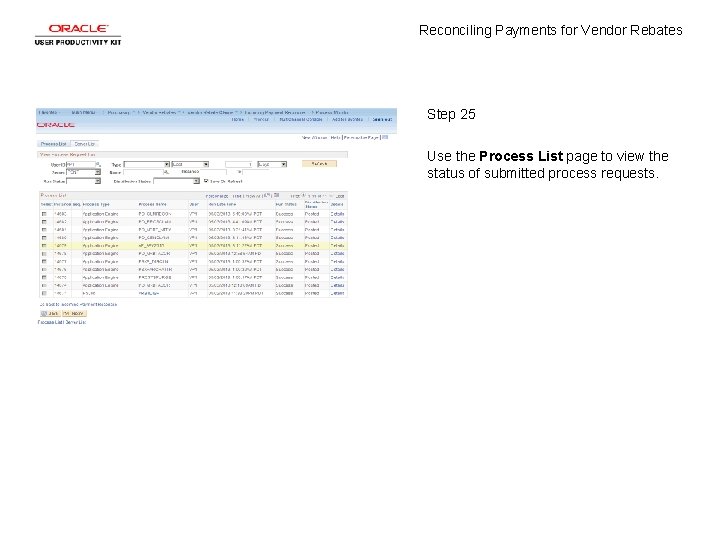Click the Refresh button
This screenshot has width=720, height=540.
pyautogui.click(x=319, y=164)
